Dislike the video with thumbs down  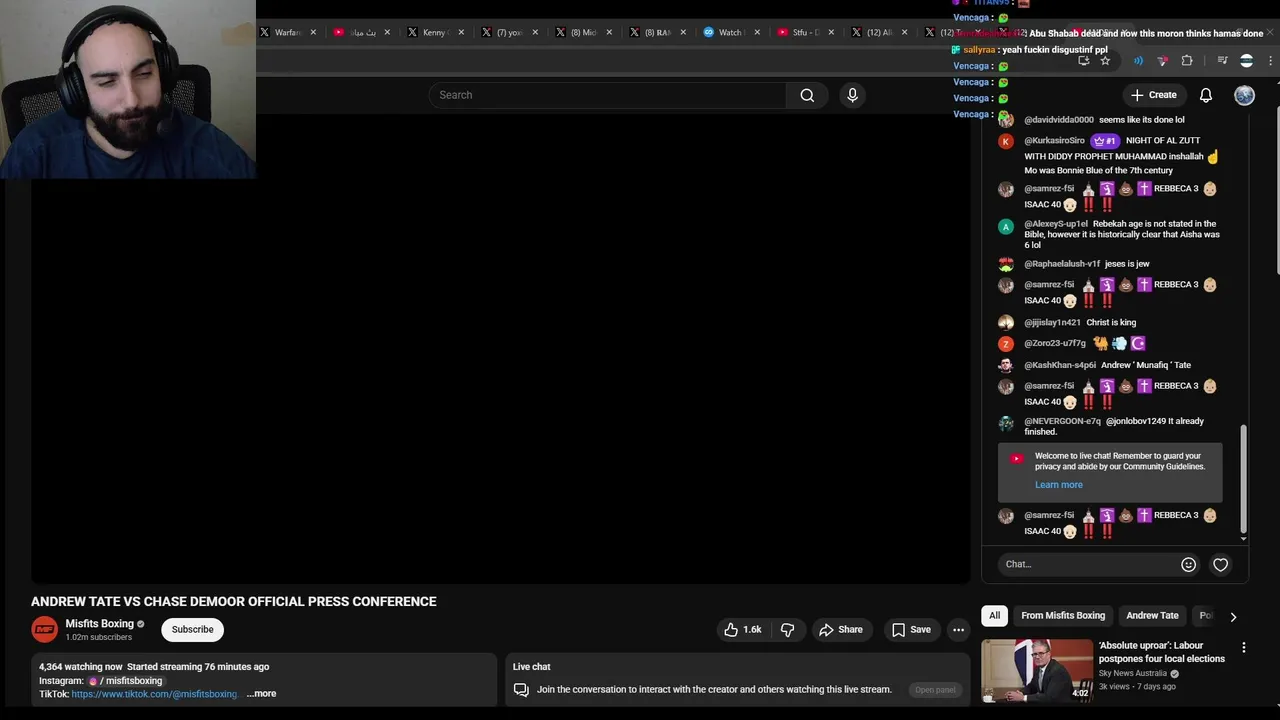coord(787,629)
